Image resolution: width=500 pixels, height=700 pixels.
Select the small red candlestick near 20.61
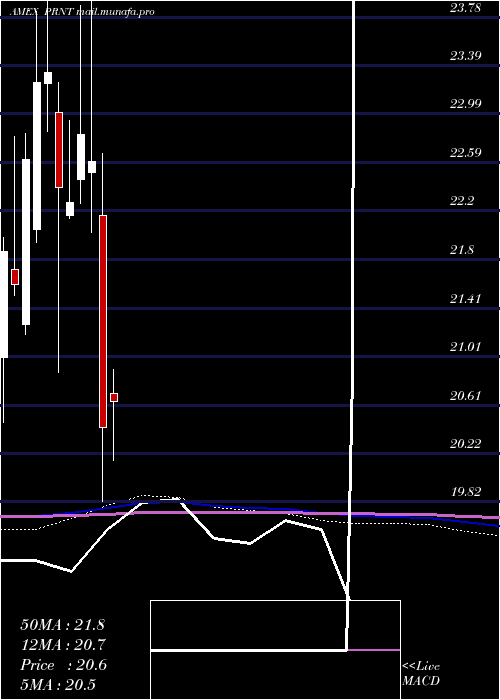click(x=114, y=397)
